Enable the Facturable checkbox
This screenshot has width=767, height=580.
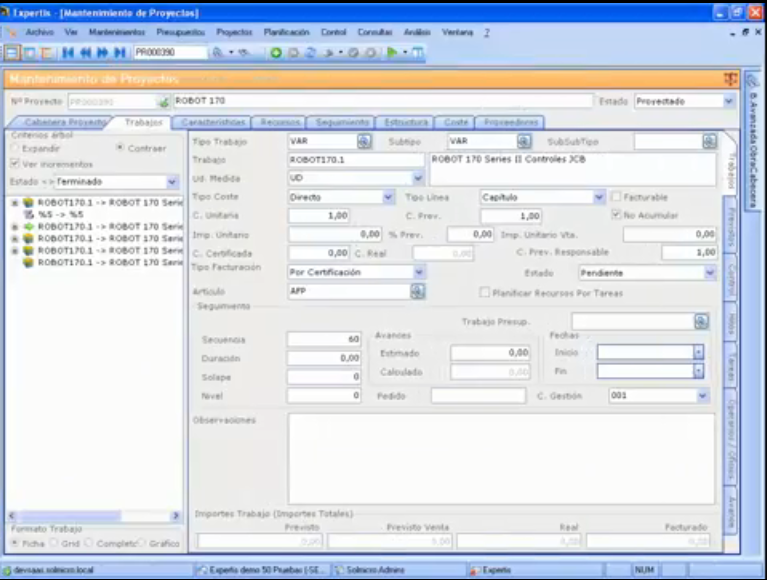click(616, 197)
